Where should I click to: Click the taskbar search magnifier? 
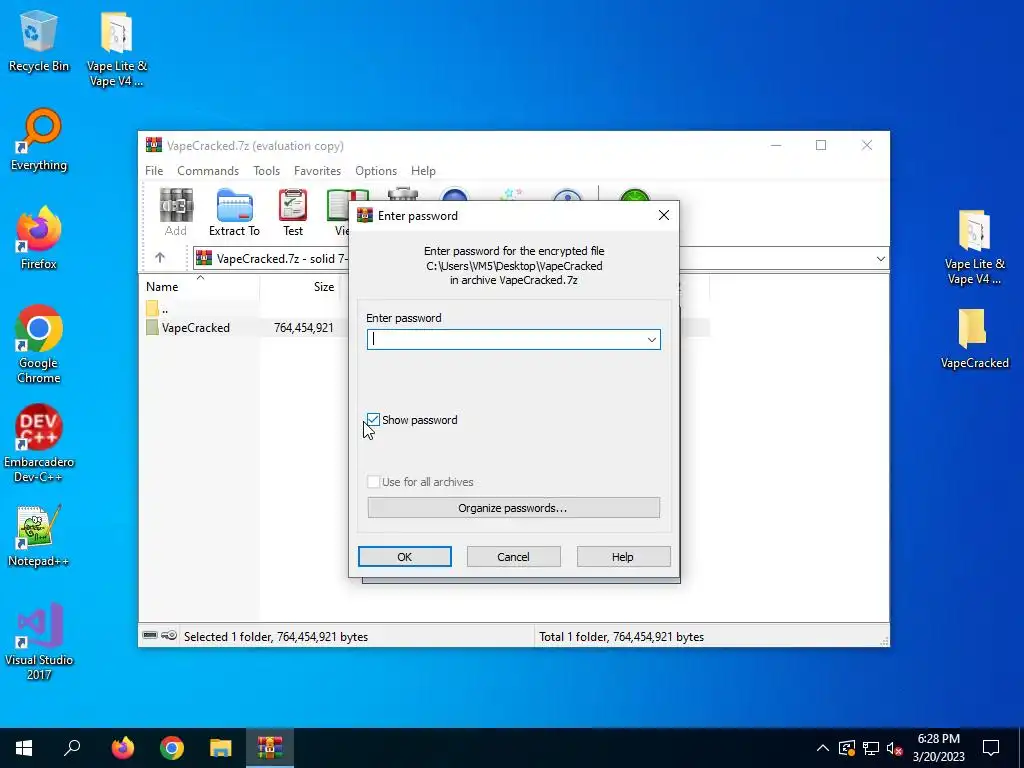click(72, 748)
